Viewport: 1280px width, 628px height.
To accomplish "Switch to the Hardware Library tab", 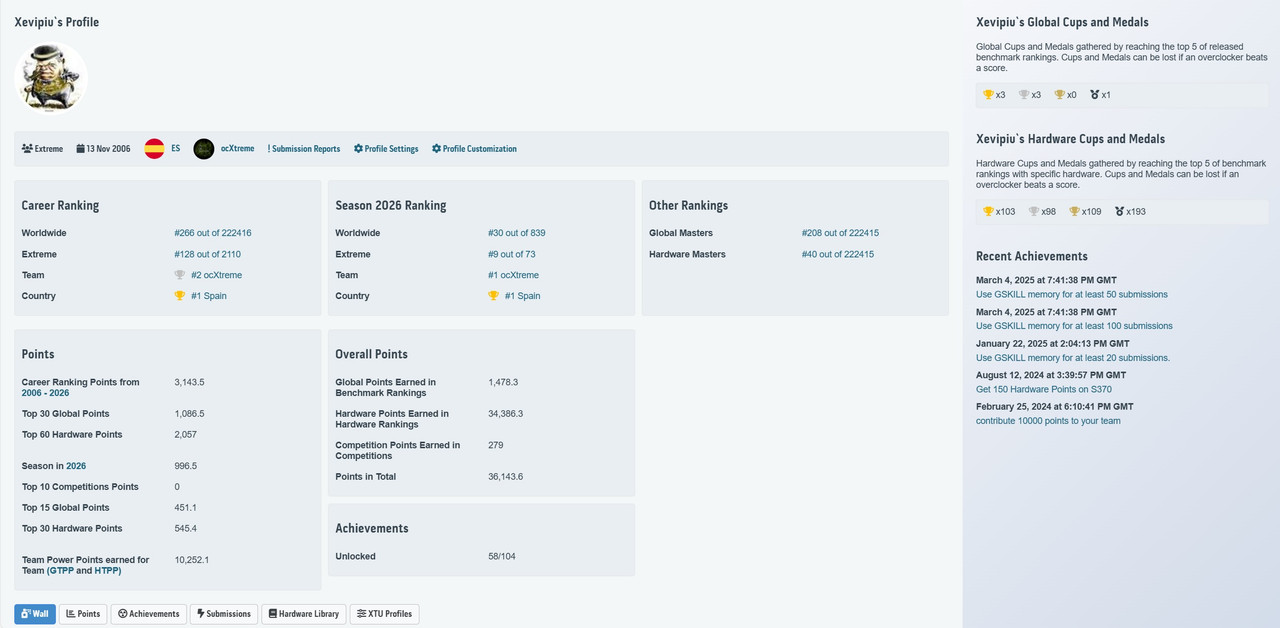I will [304, 614].
